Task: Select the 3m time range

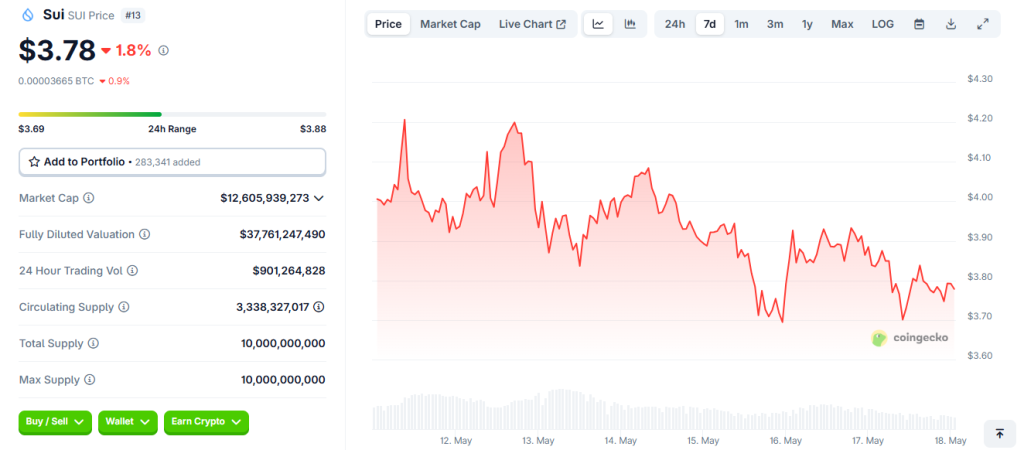Action: pyautogui.click(x=775, y=24)
